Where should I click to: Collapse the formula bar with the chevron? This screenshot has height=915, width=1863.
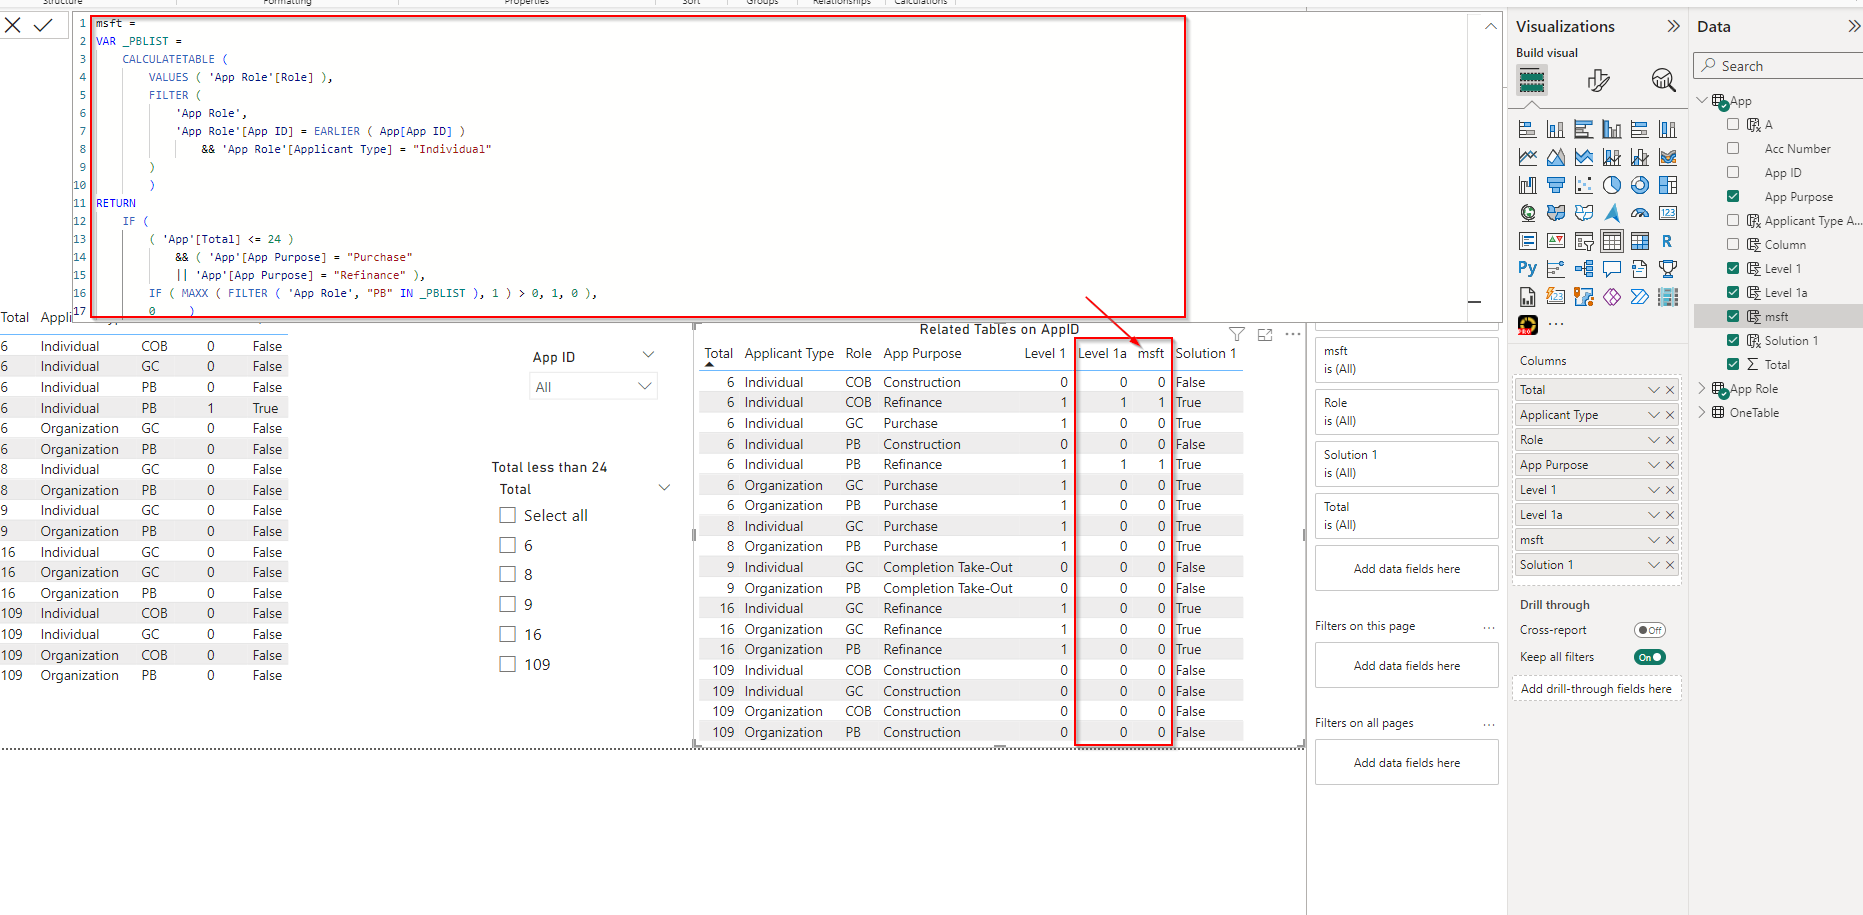click(x=1490, y=27)
